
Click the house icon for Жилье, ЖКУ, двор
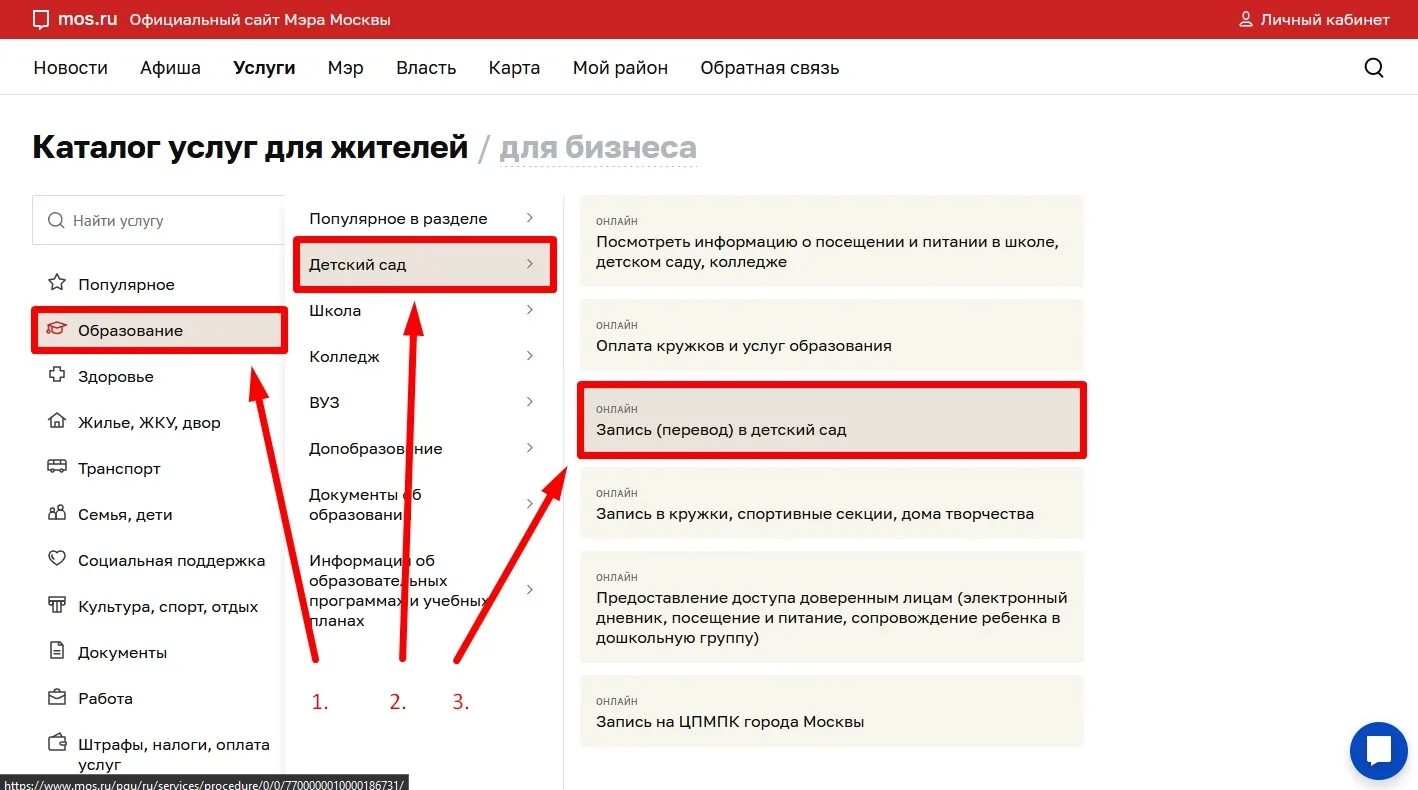pyautogui.click(x=57, y=421)
